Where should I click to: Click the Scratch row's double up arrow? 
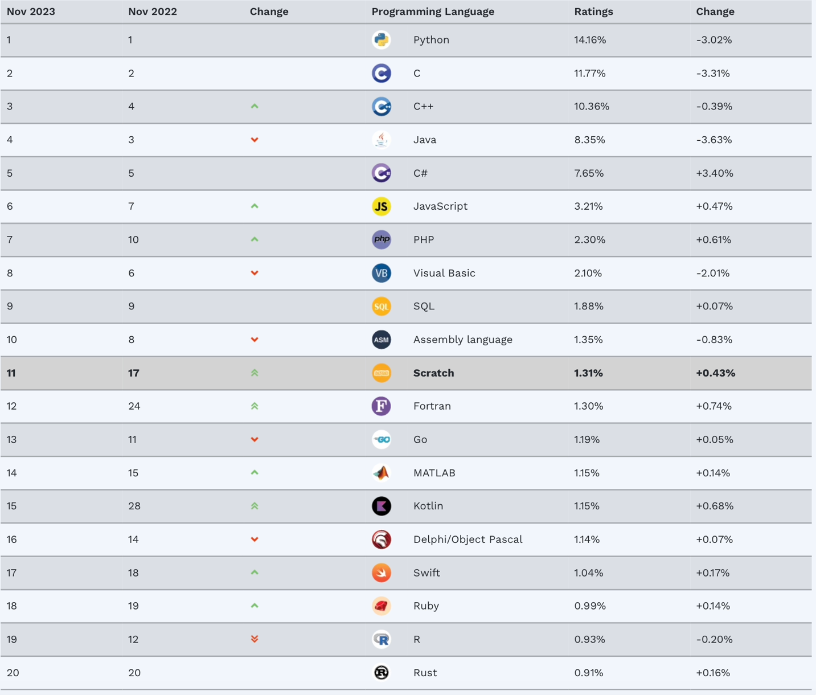click(255, 373)
